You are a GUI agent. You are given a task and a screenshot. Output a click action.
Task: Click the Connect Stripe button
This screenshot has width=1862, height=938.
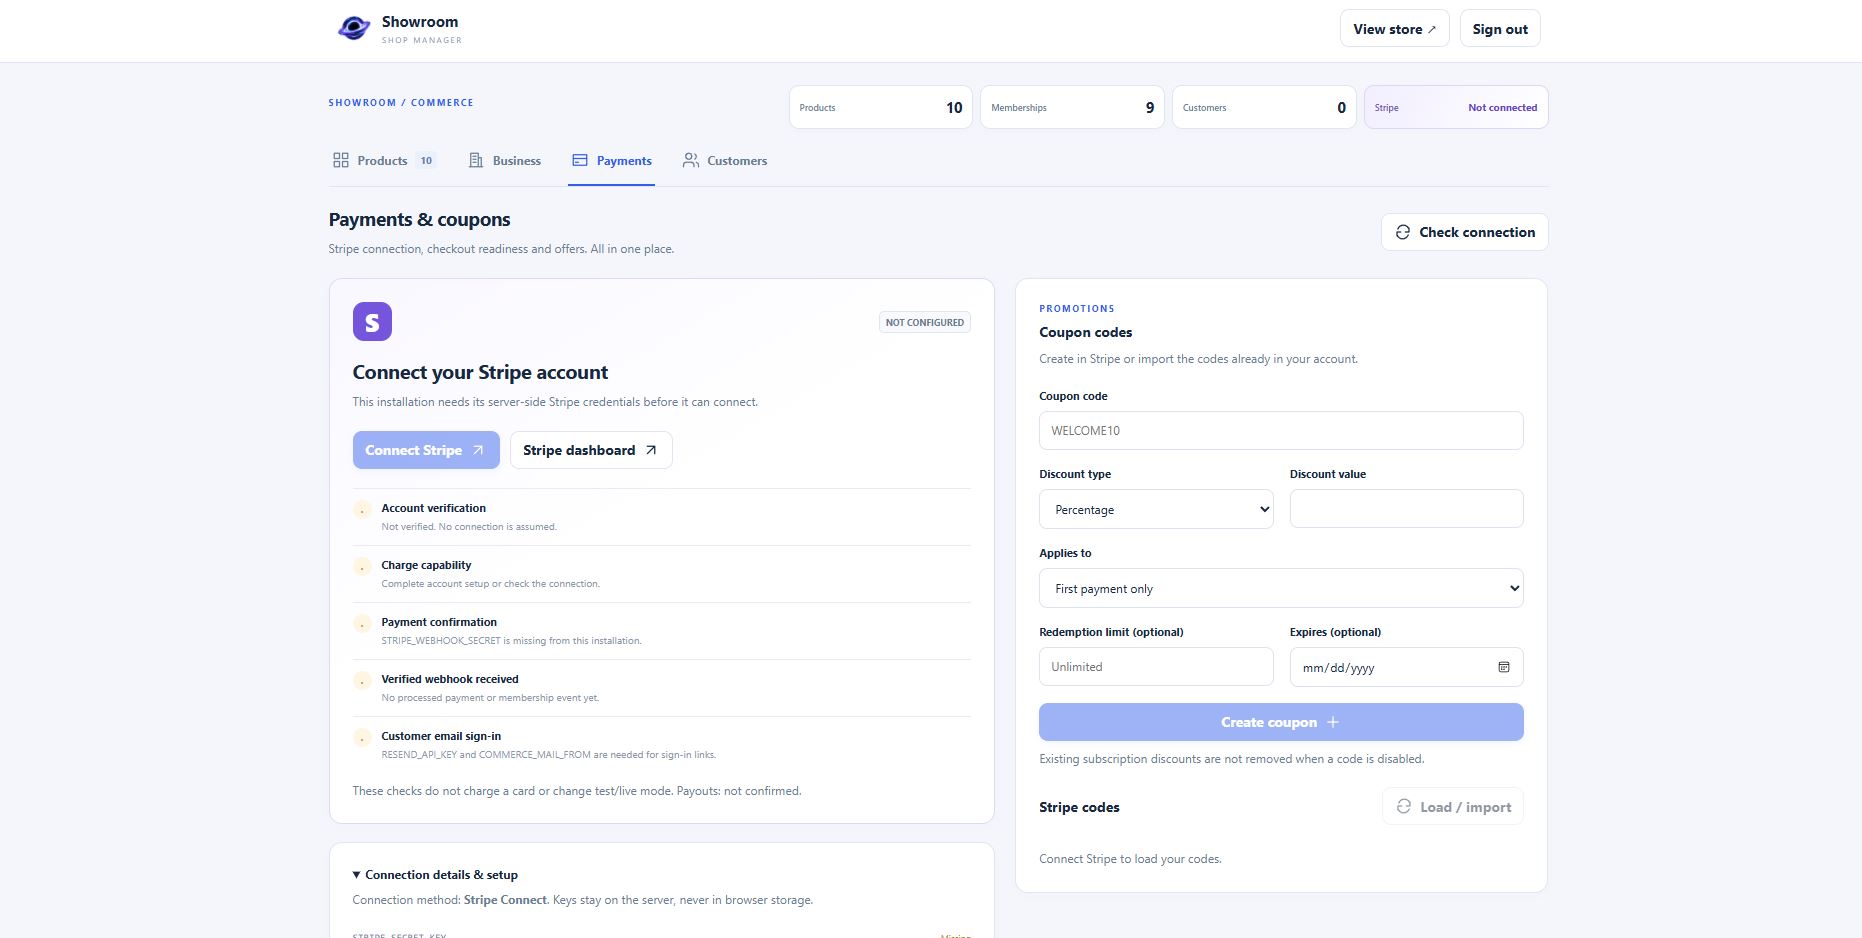tap(426, 450)
